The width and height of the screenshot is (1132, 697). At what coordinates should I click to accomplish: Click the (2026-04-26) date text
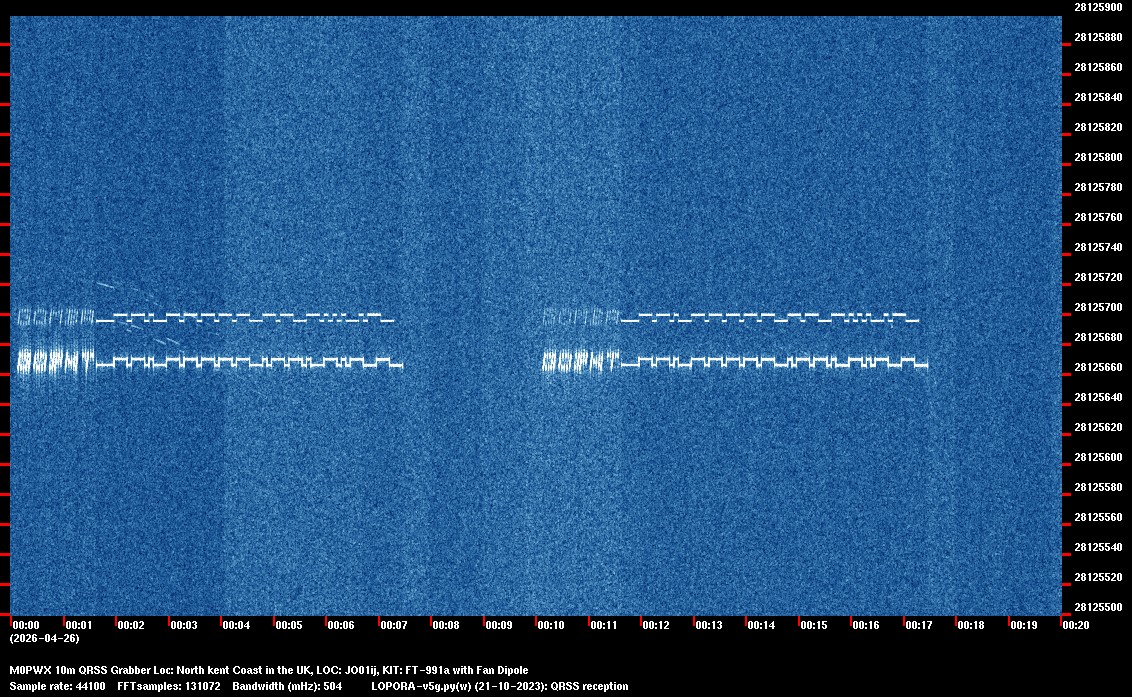click(x=44, y=638)
